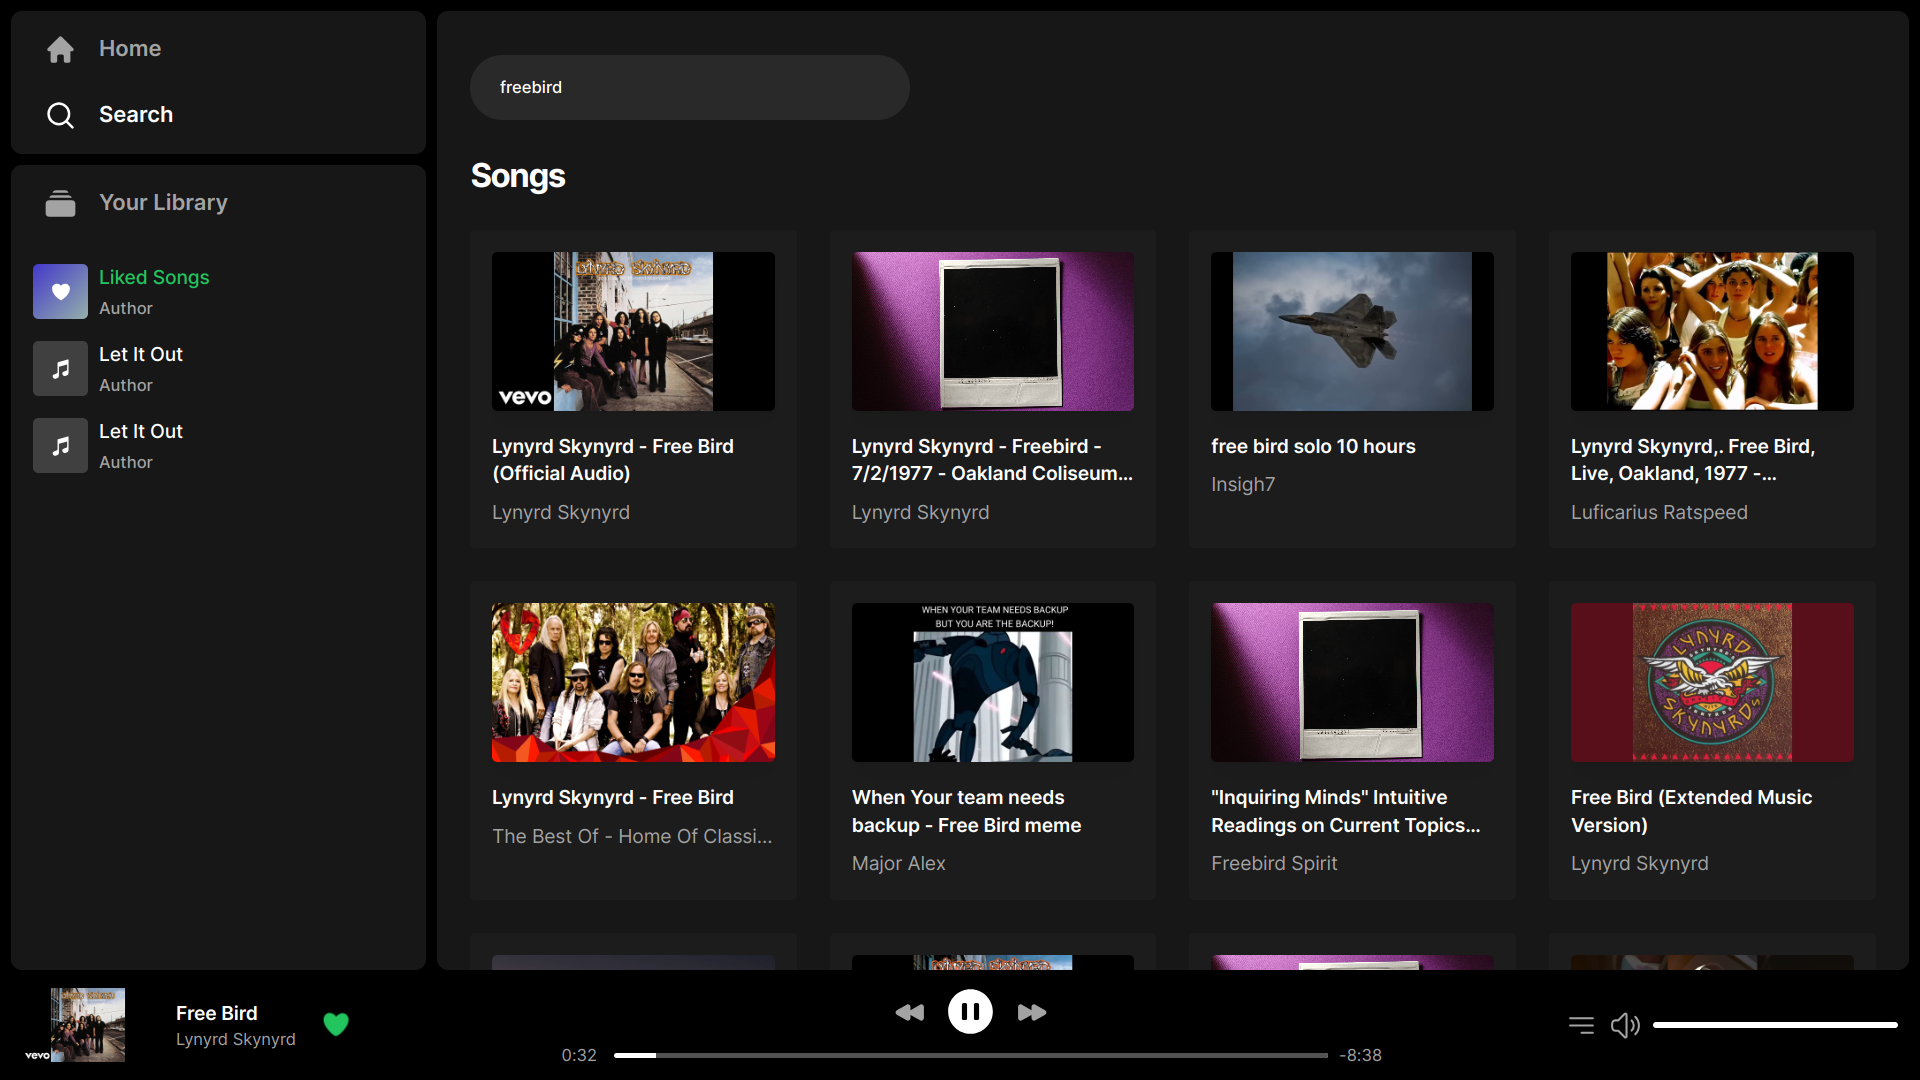Open the Search page label
The width and height of the screenshot is (1920, 1080).
coord(136,115)
